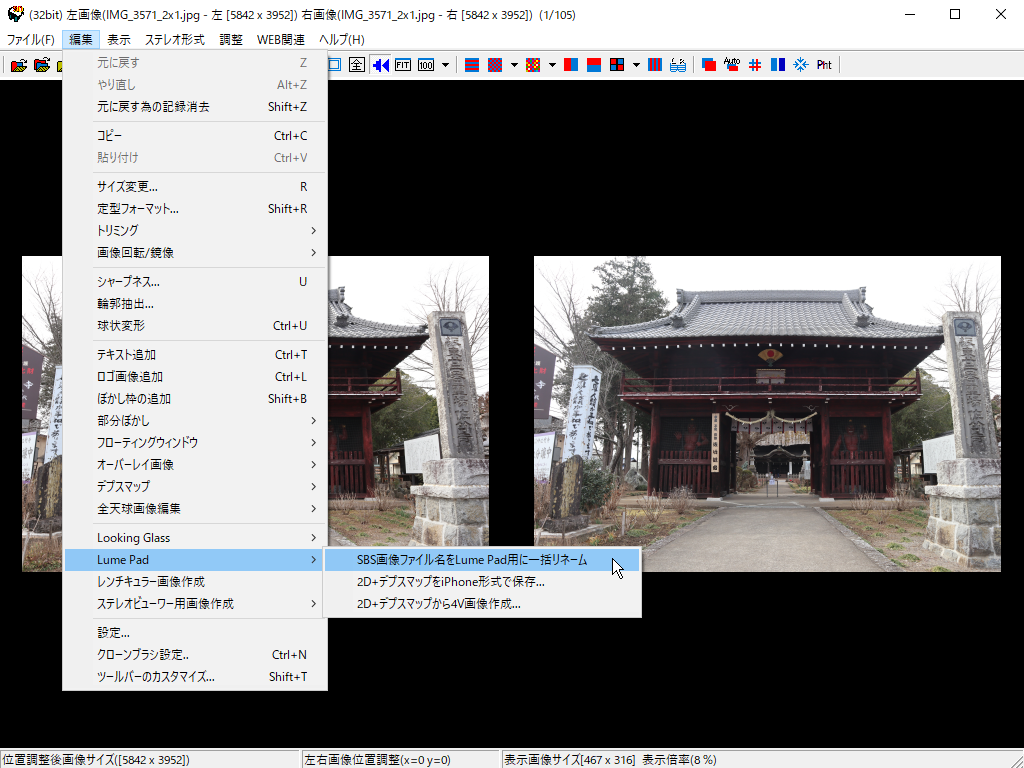Open the WEB関連 menu
Screen dimensions: 1024x768
coord(281,40)
